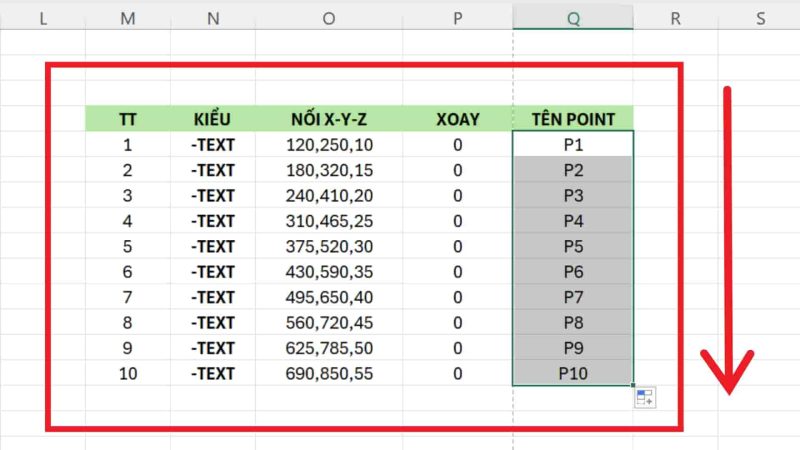Viewport: 800px width, 450px height.
Task: Open the Auto Fill Options icon
Action: click(645, 398)
